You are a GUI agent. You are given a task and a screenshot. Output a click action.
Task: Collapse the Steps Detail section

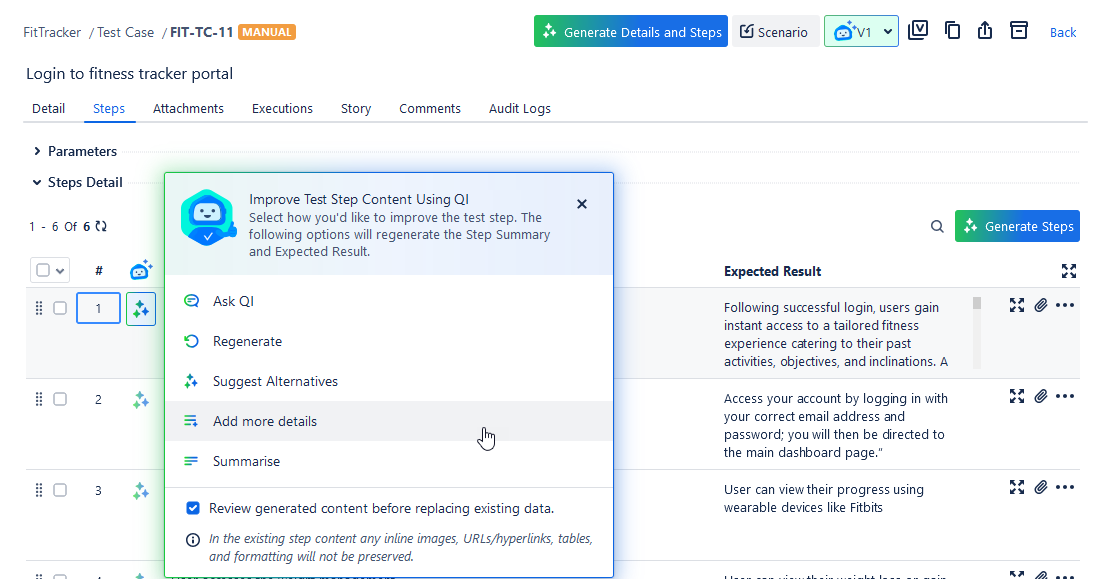(38, 183)
